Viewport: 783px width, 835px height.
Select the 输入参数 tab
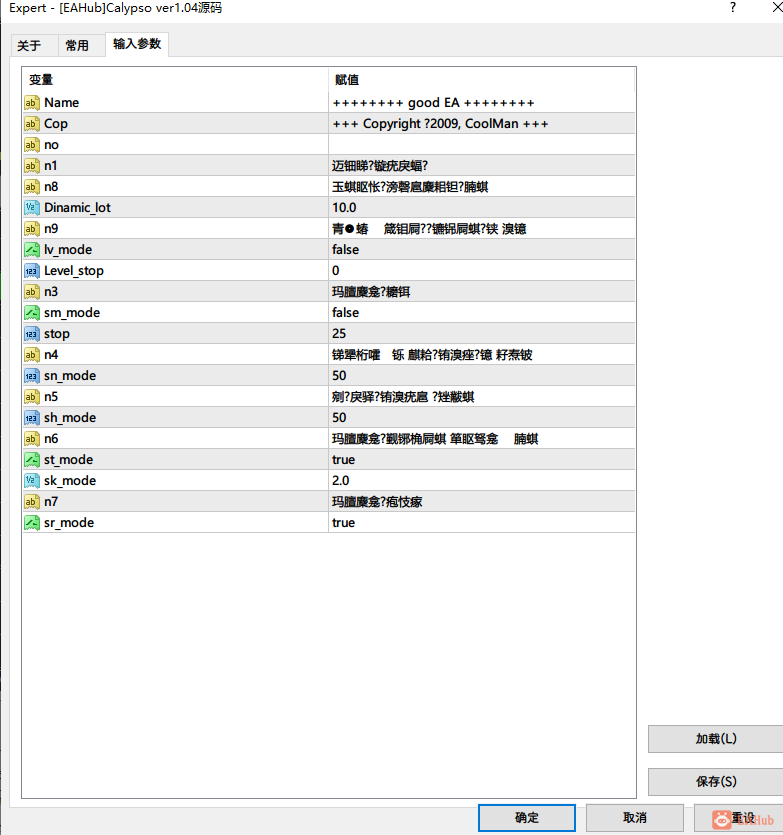click(x=137, y=44)
